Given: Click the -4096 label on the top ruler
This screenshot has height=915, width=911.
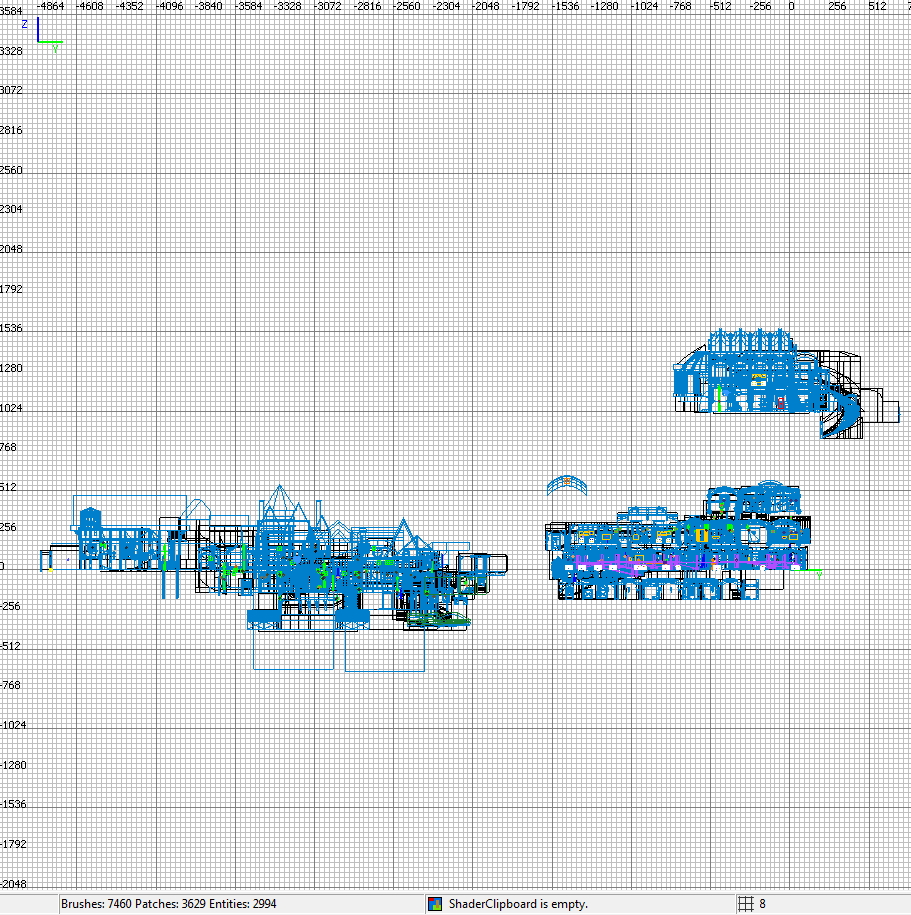Looking at the screenshot, I should [169, 6].
